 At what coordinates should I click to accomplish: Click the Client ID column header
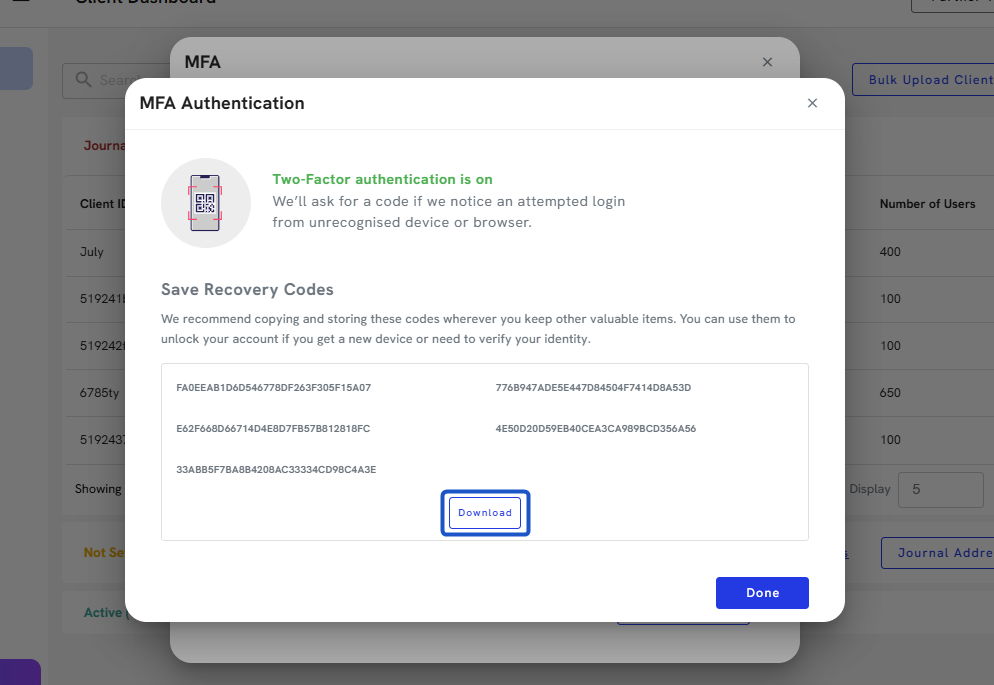pyautogui.click(x=102, y=204)
